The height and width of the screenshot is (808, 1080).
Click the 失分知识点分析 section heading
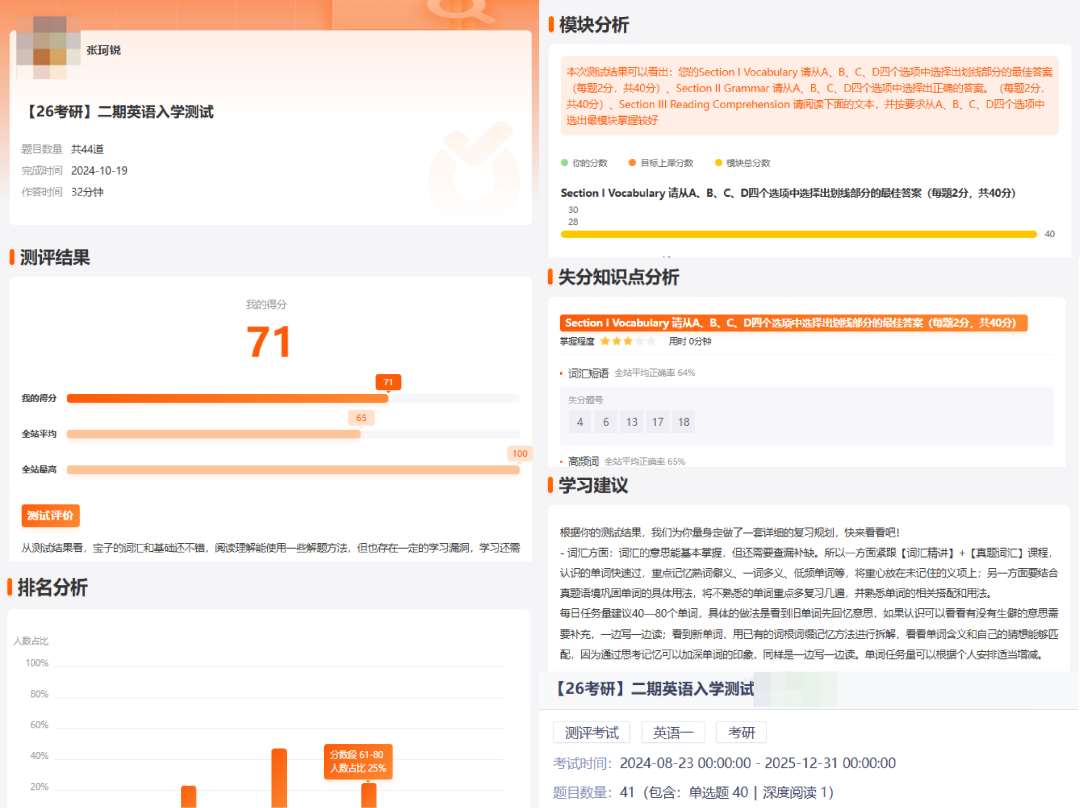619,277
